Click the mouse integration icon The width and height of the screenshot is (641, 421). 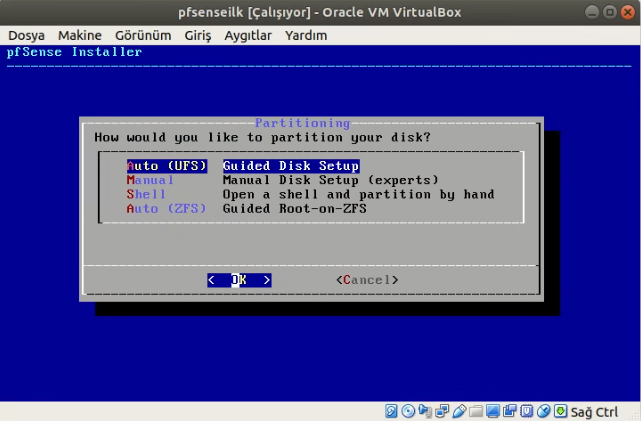pos(544,411)
